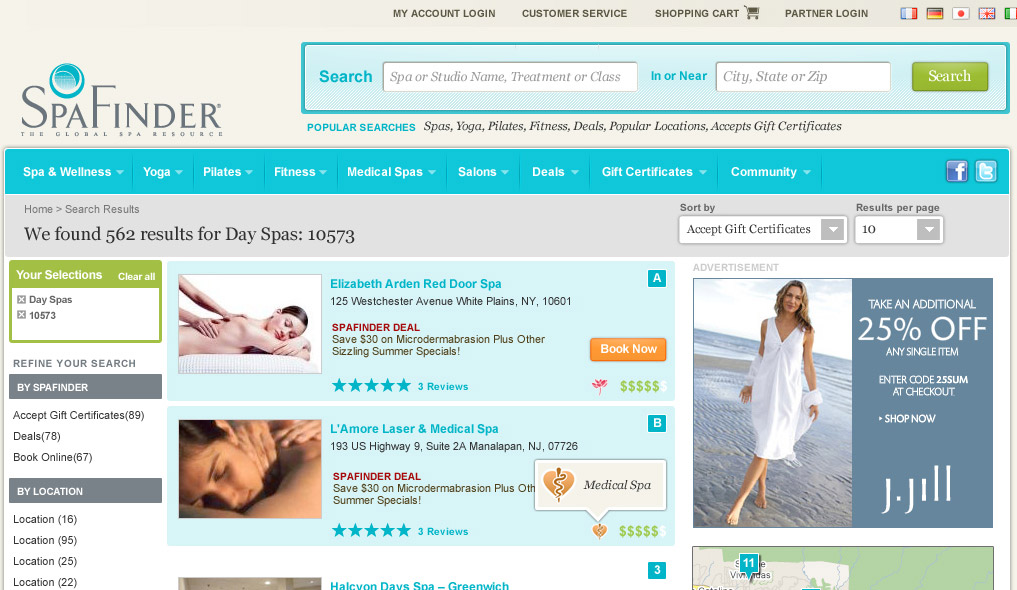Screen dimensions: 1017x590
Task: Click the Book Now button
Action: coord(628,349)
